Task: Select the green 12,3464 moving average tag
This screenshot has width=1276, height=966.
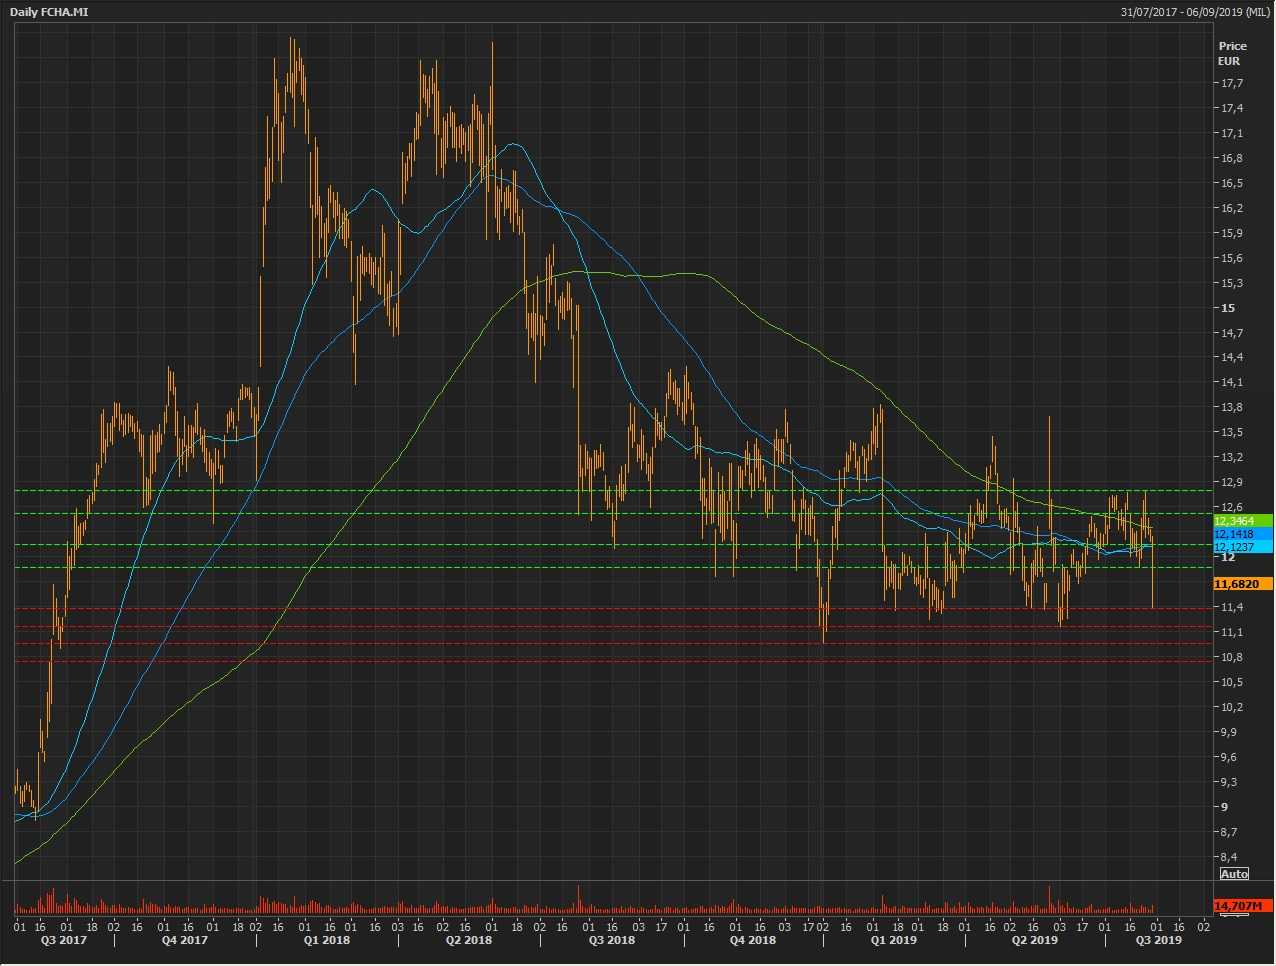Action: coord(1242,521)
